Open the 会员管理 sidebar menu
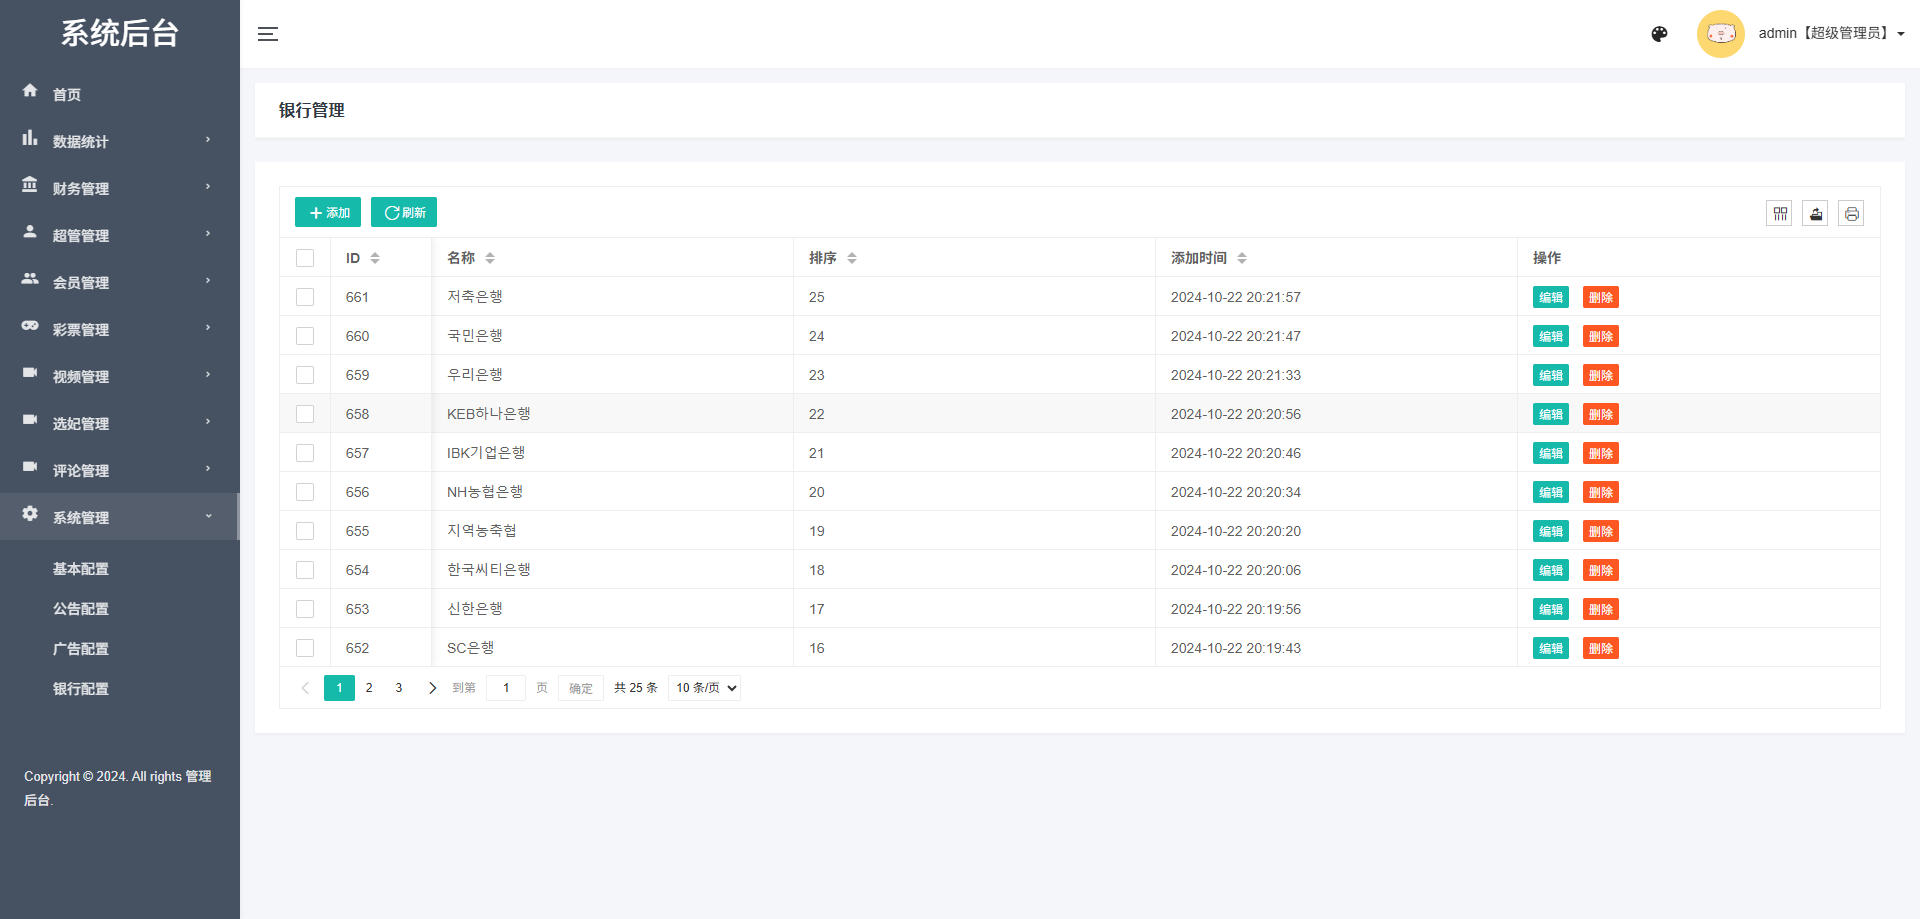This screenshot has width=1920, height=919. [81, 282]
